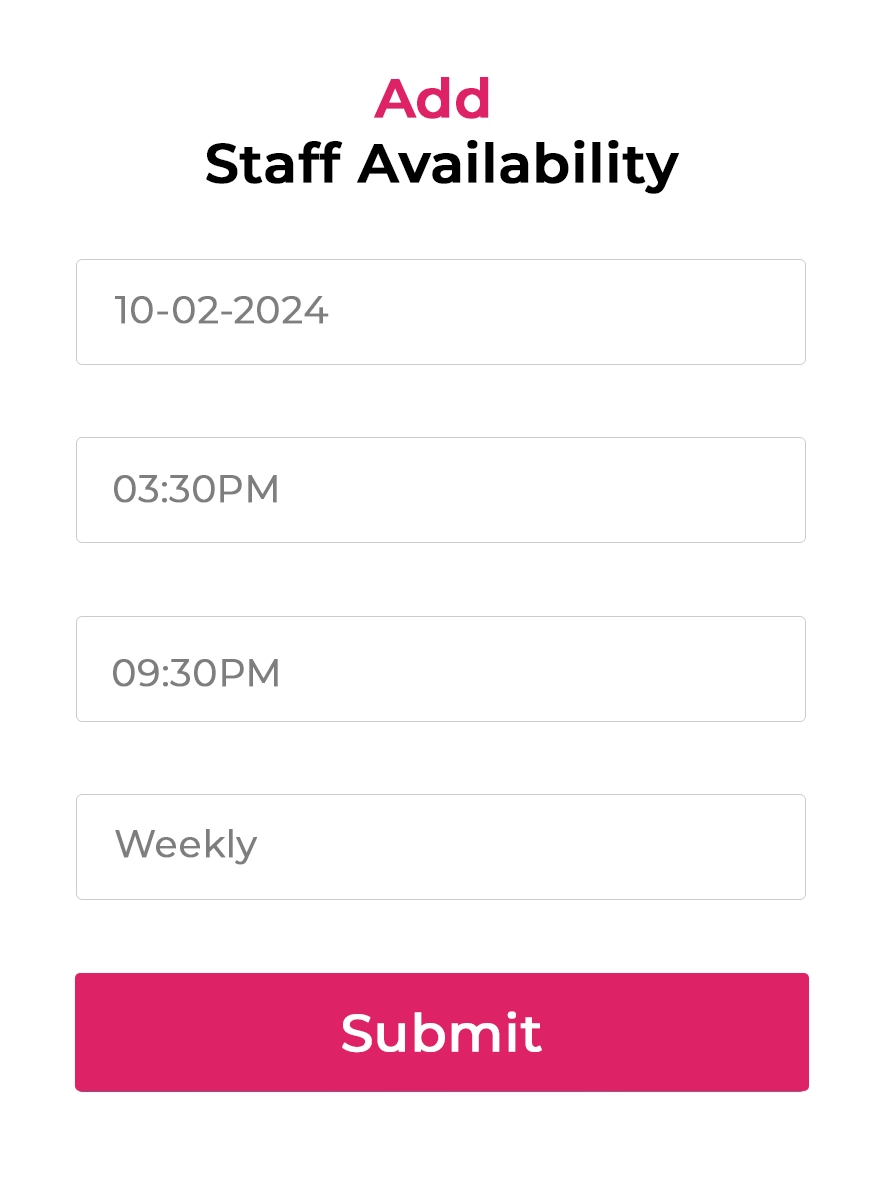The image size is (883, 1200).
Task: Open the date picker showing 10-02-2024
Action: tap(441, 312)
